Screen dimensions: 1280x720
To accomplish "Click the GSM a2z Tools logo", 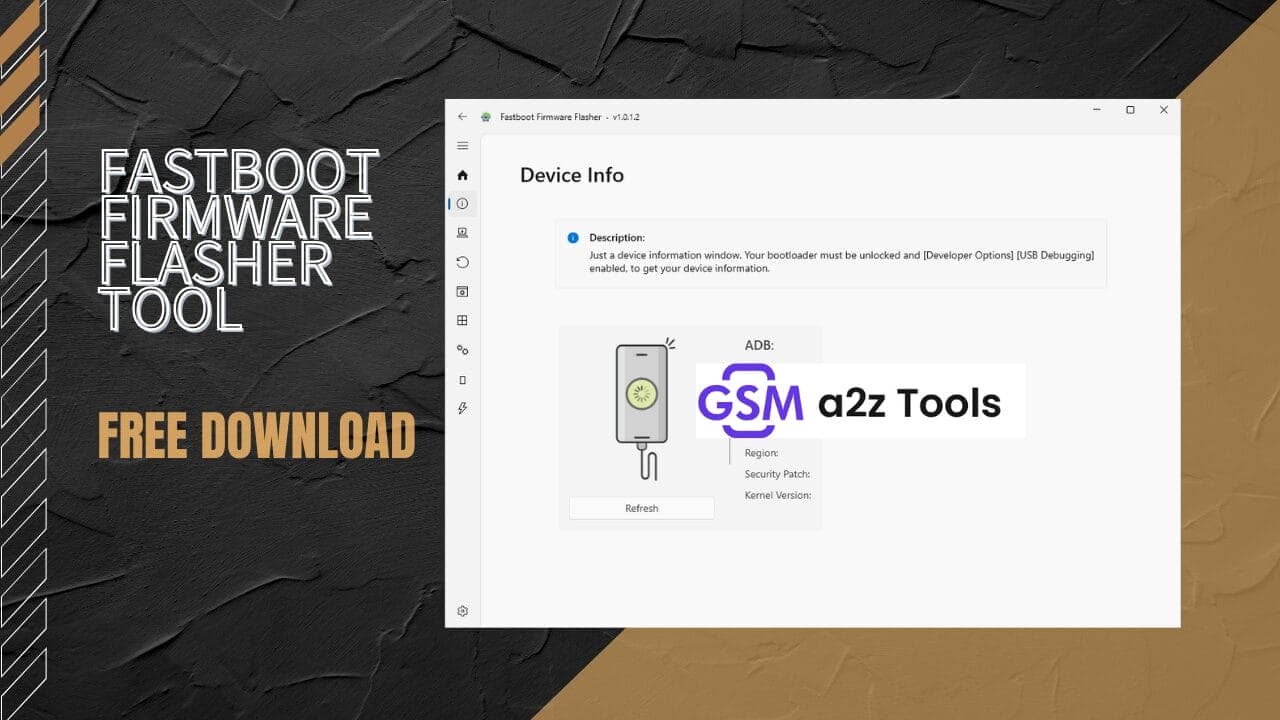I will click(858, 400).
